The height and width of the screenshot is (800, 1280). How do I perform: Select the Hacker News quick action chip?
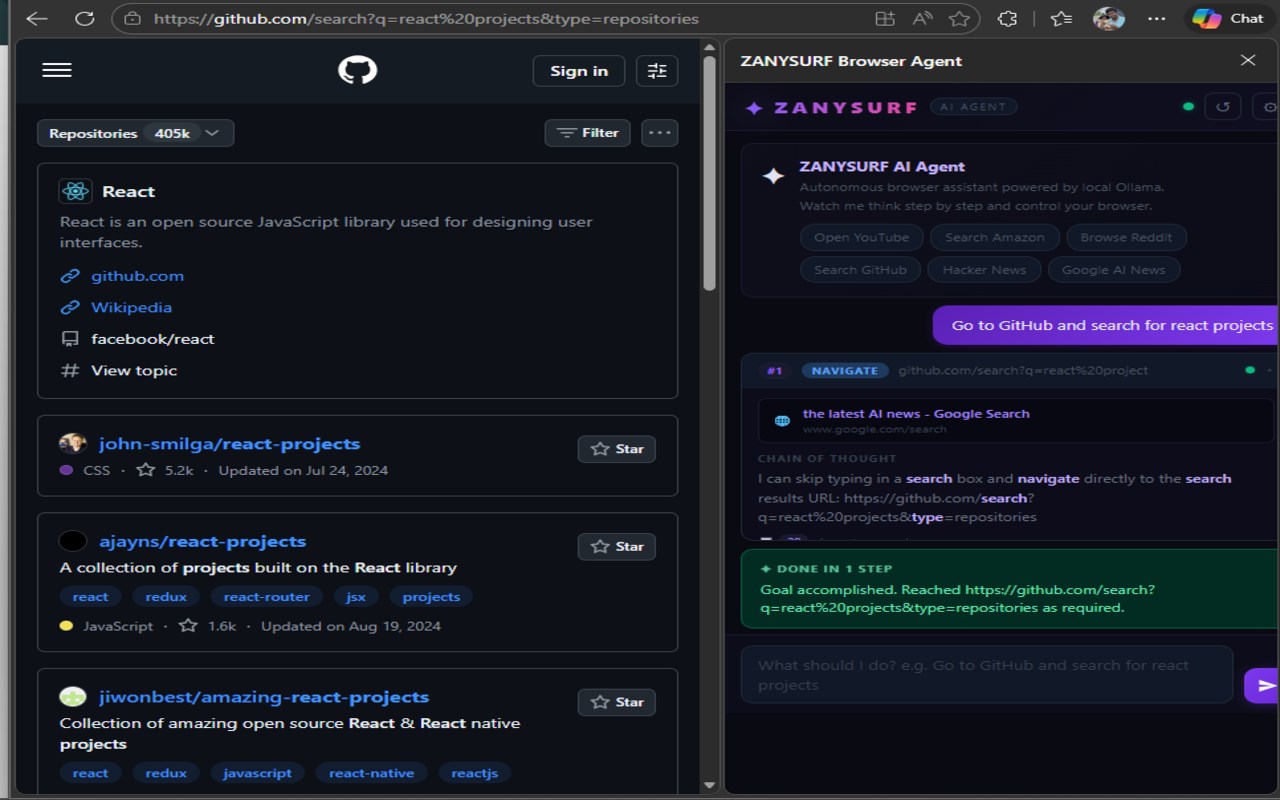pos(984,269)
